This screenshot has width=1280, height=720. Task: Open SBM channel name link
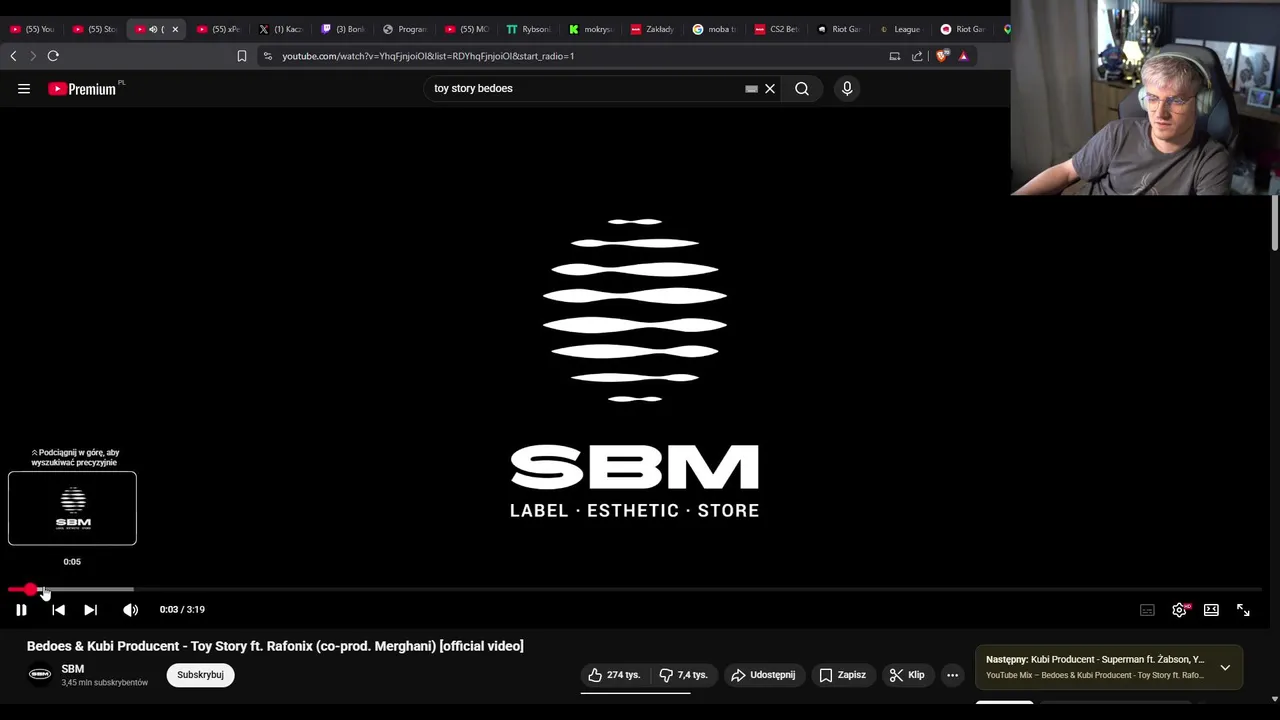[x=73, y=669]
